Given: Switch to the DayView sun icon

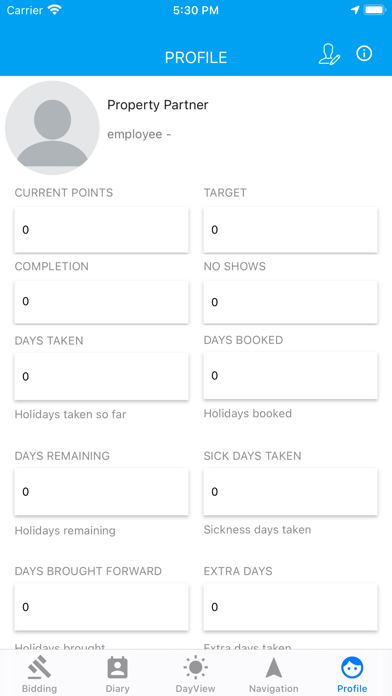Looking at the screenshot, I should (x=195, y=668).
